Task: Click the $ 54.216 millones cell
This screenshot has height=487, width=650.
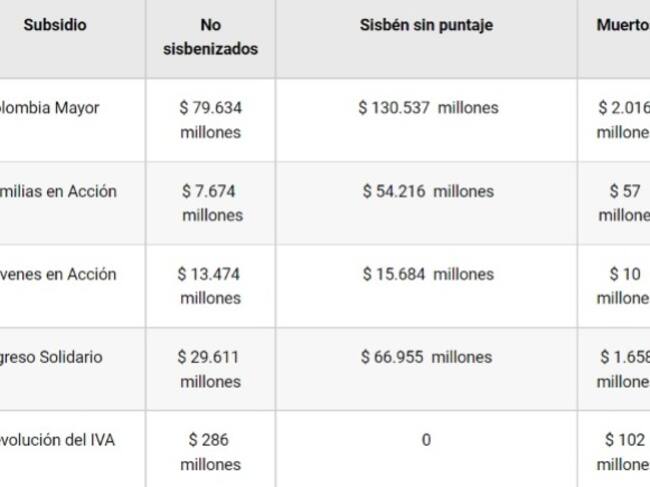Action: (x=427, y=191)
